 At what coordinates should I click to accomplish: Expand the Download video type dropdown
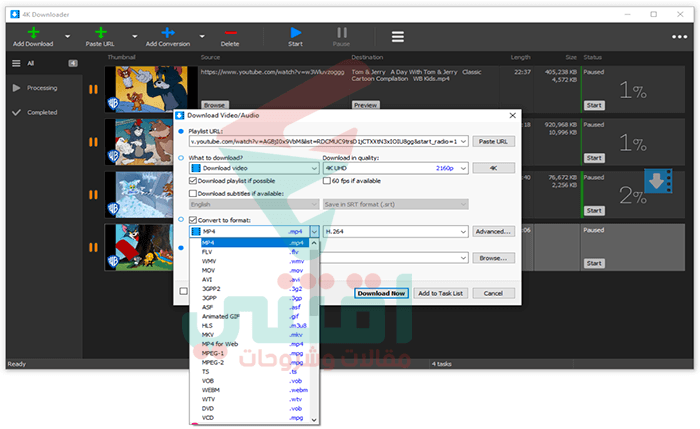coord(314,168)
